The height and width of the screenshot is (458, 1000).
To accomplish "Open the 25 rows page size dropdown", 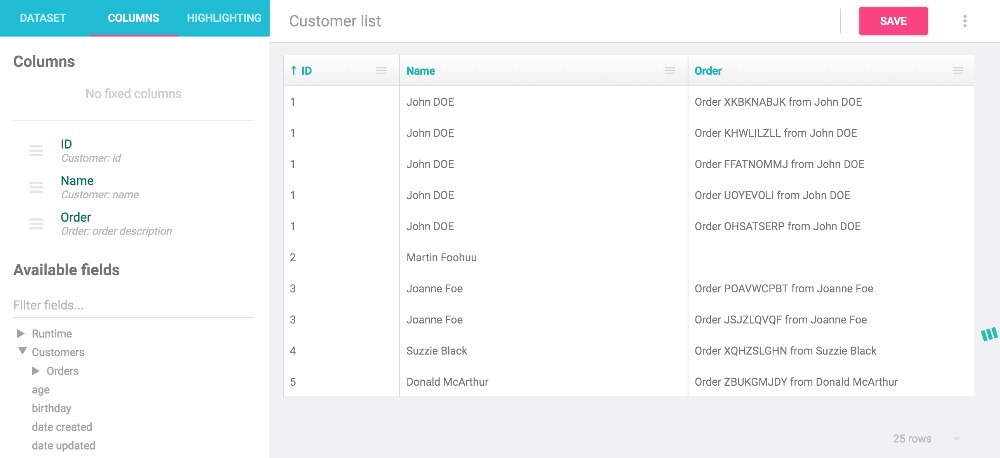I will [x=926, y=439].
